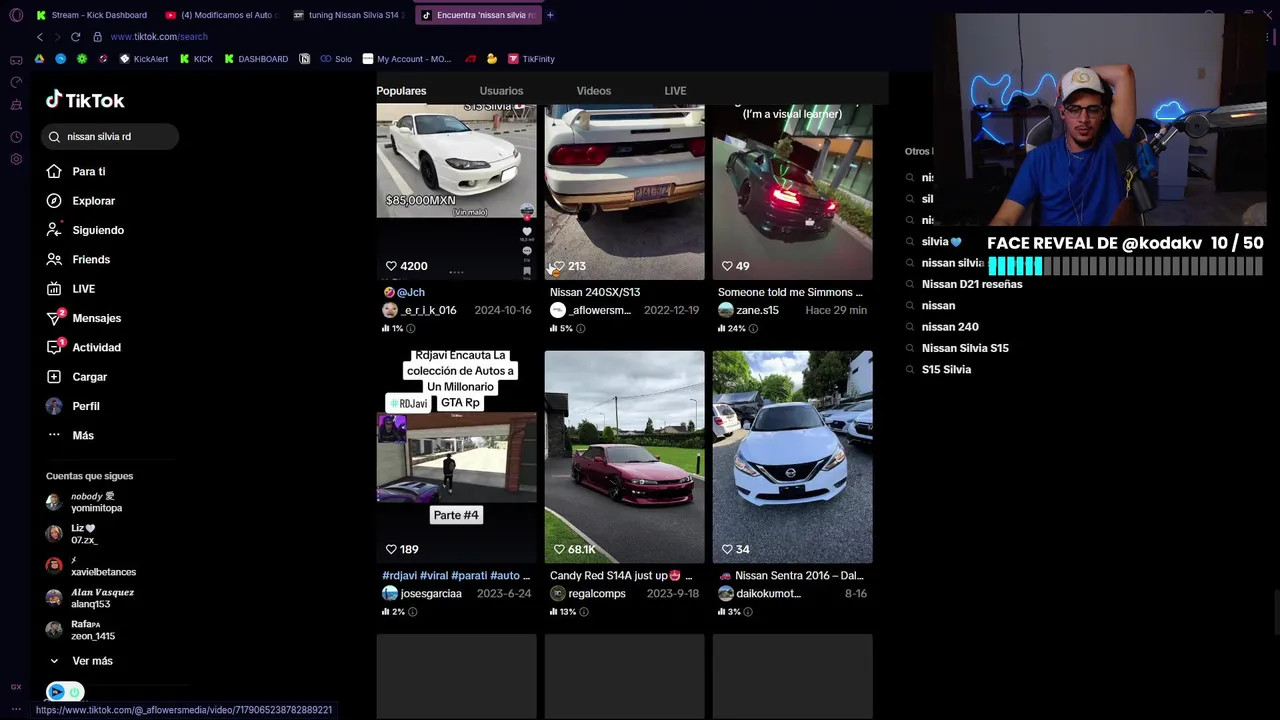Go back with the browser back arrow
This screenshot has width=1280, height=720.
pyautogui.click(x=40, y=37)
